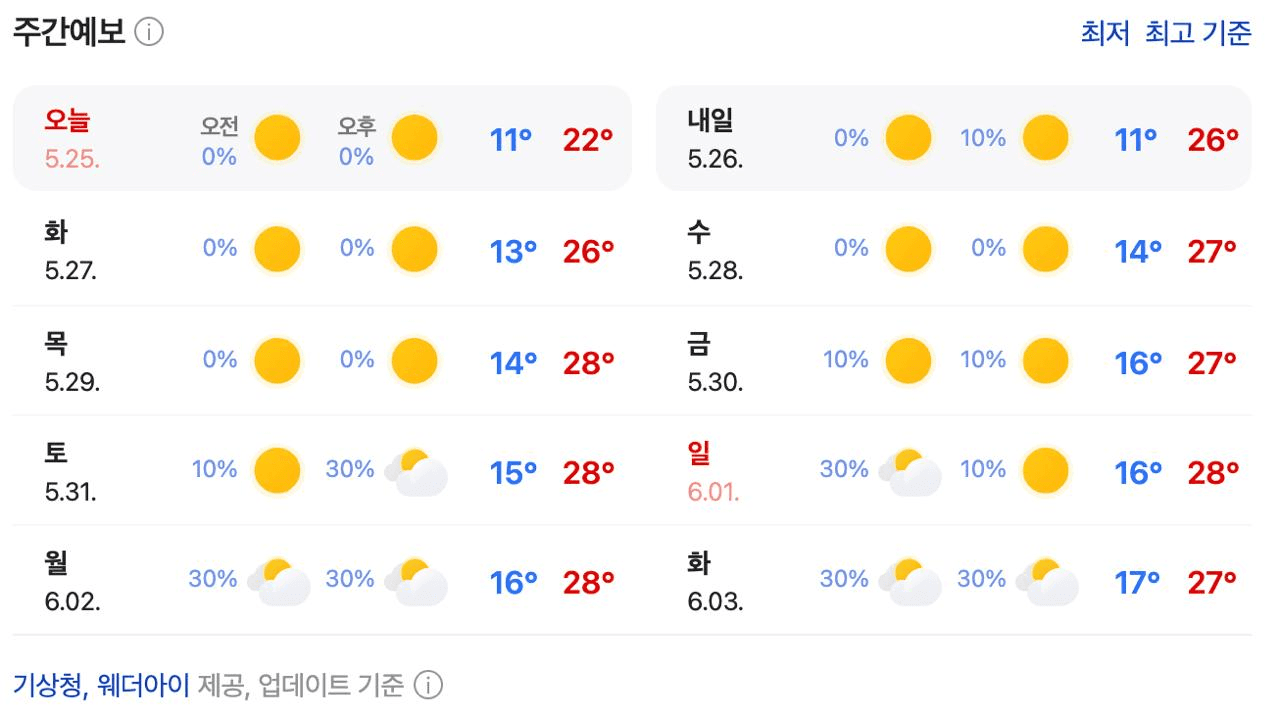This screenshot has width=1280, height=719.
Task: Click Saturday 5.31 afternoon partly cloudy icon
Action: pyautogui.click(x=415, y=472)
